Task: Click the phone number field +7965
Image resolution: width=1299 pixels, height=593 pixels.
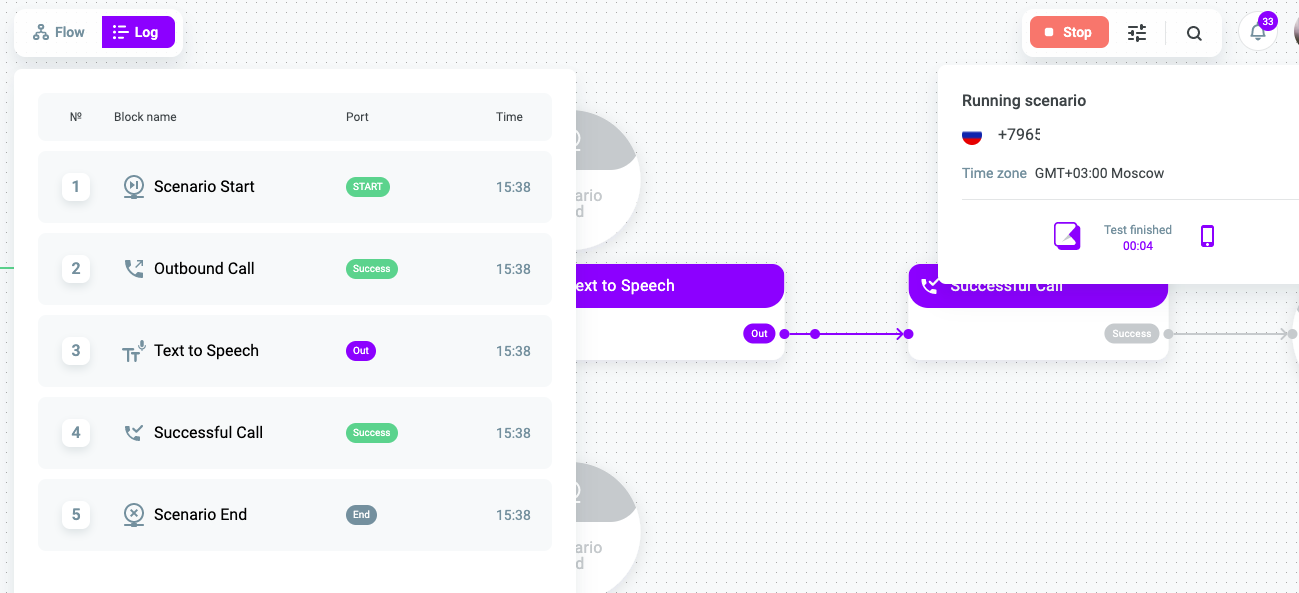Action: tap(1019, 135)
